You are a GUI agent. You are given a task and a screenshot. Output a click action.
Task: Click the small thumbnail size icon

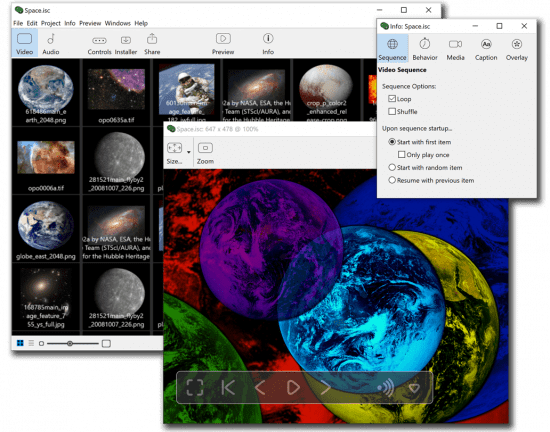[41, 343]
